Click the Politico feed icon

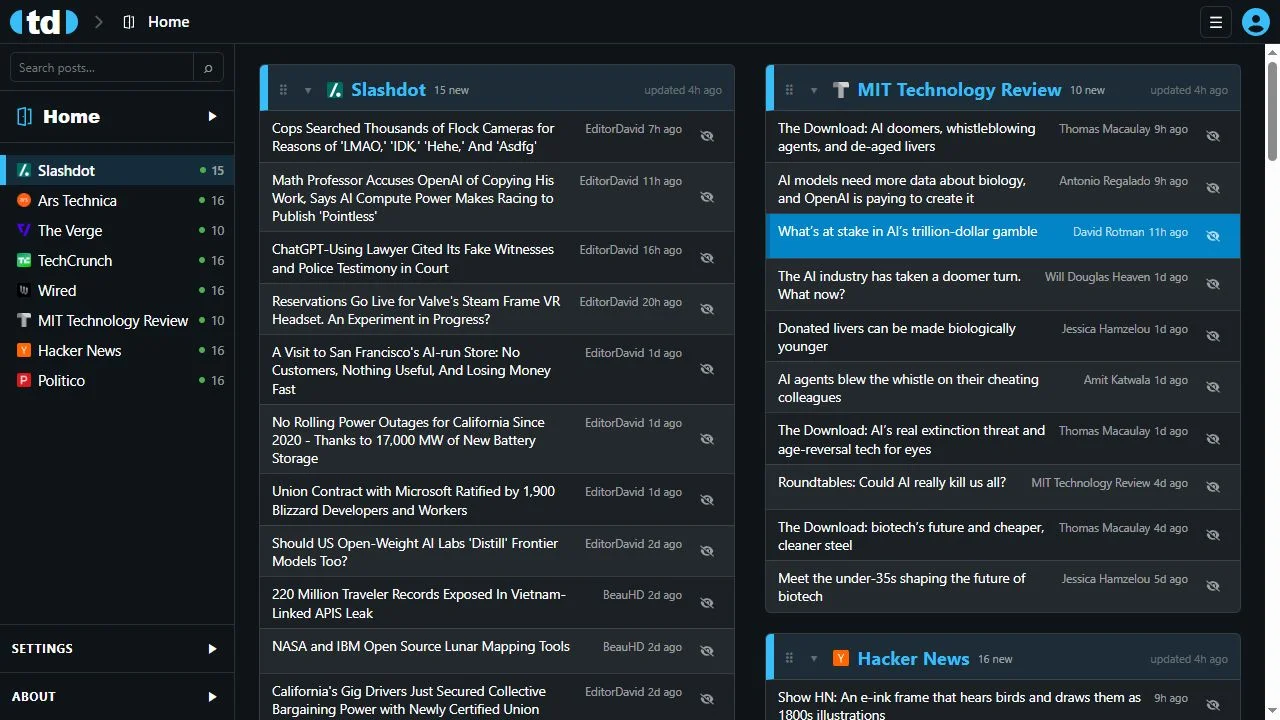(24, 381)
